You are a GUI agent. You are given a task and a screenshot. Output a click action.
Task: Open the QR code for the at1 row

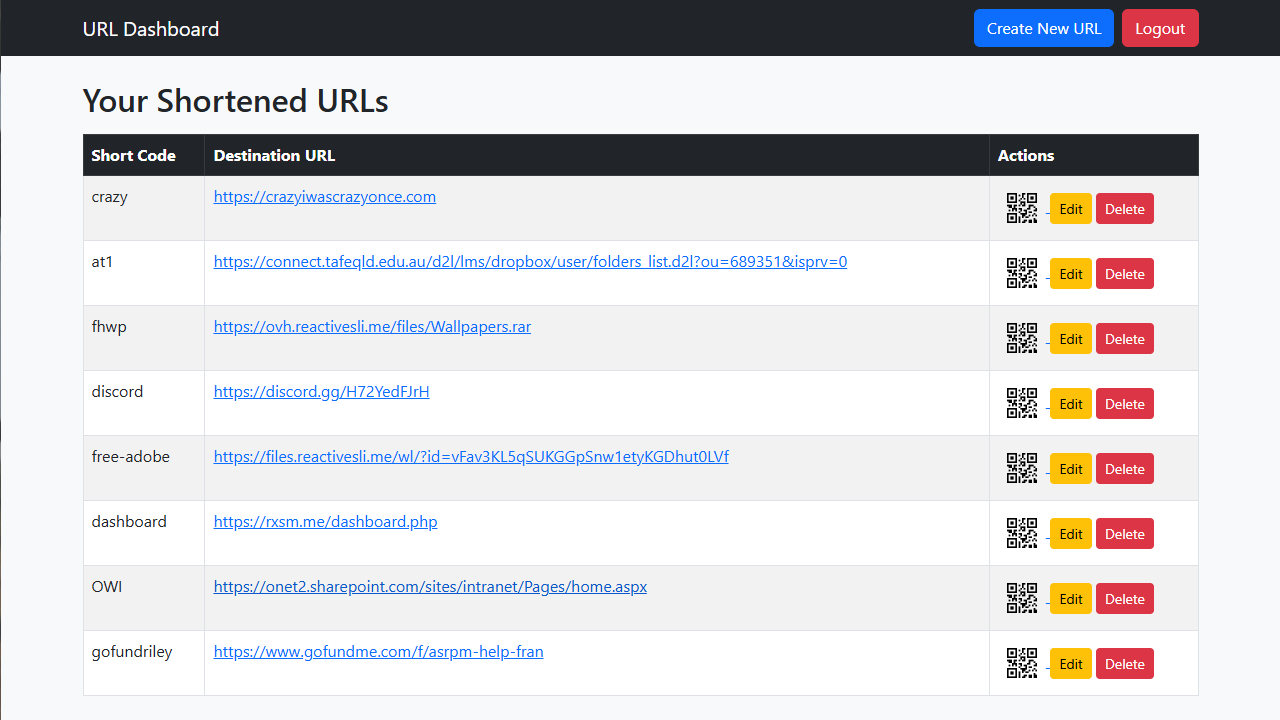[x=1022, y=274]
